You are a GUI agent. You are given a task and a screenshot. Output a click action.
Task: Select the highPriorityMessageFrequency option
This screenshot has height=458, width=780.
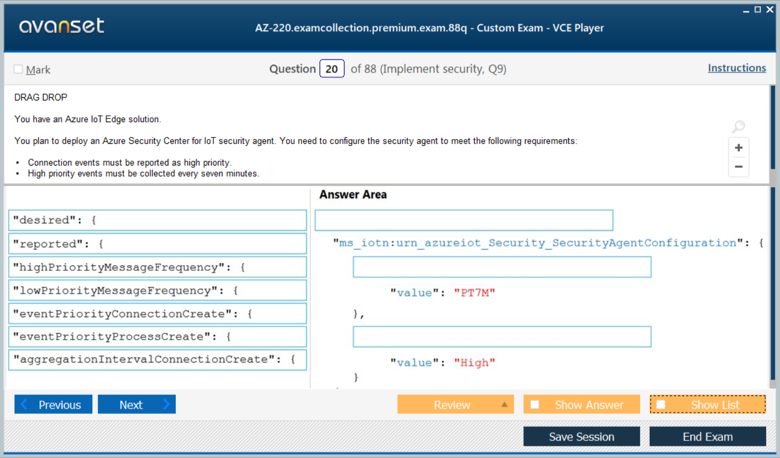(x=157, y=267)
